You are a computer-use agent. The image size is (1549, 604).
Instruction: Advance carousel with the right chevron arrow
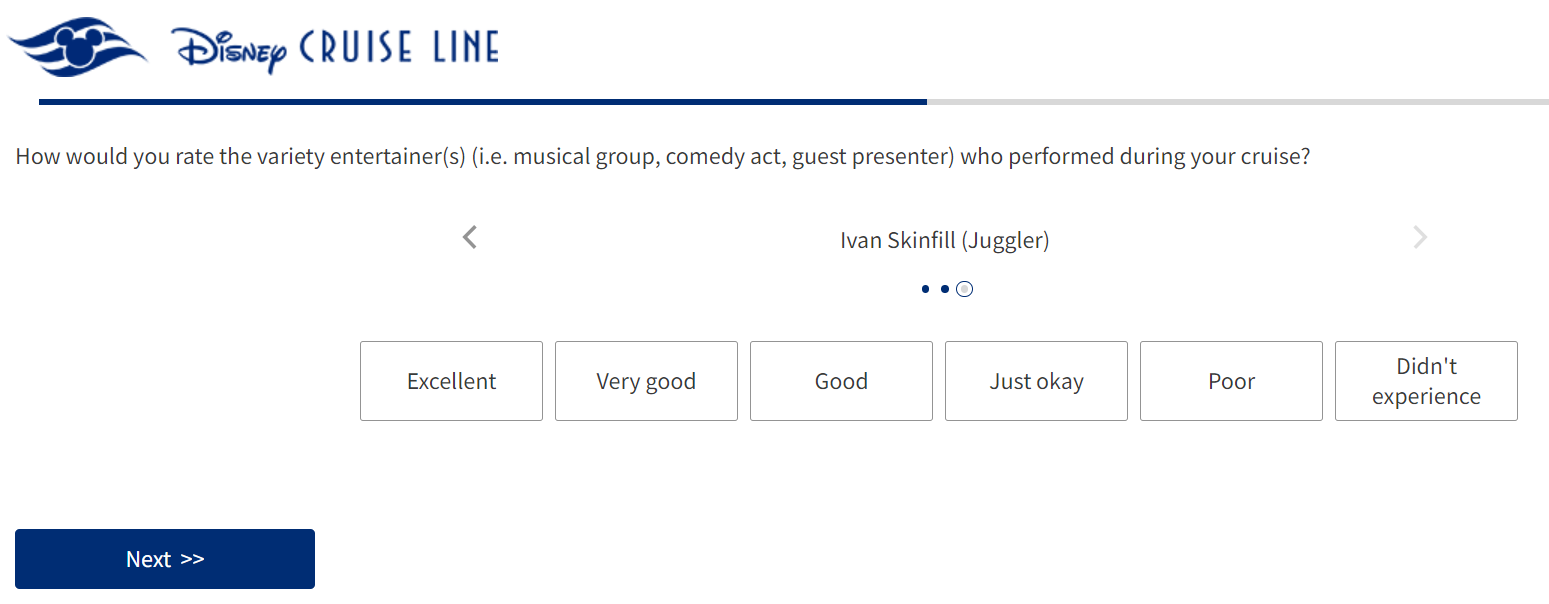1420,238
